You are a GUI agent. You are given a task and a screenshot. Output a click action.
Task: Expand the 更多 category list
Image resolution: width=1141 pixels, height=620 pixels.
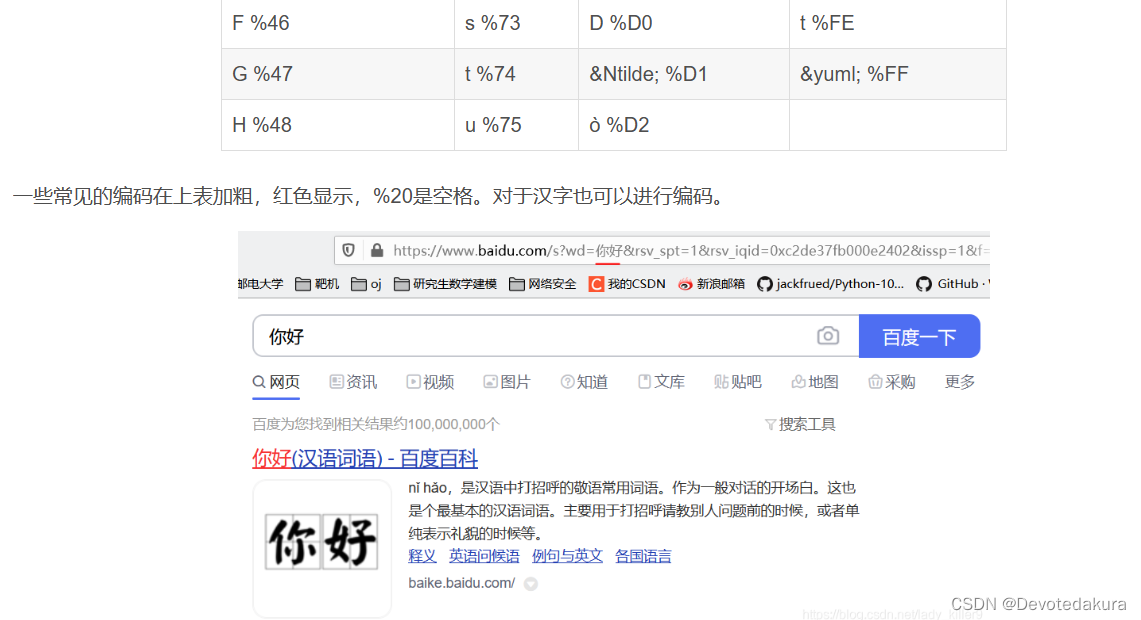pyautogui.click(x=959, y=381)
